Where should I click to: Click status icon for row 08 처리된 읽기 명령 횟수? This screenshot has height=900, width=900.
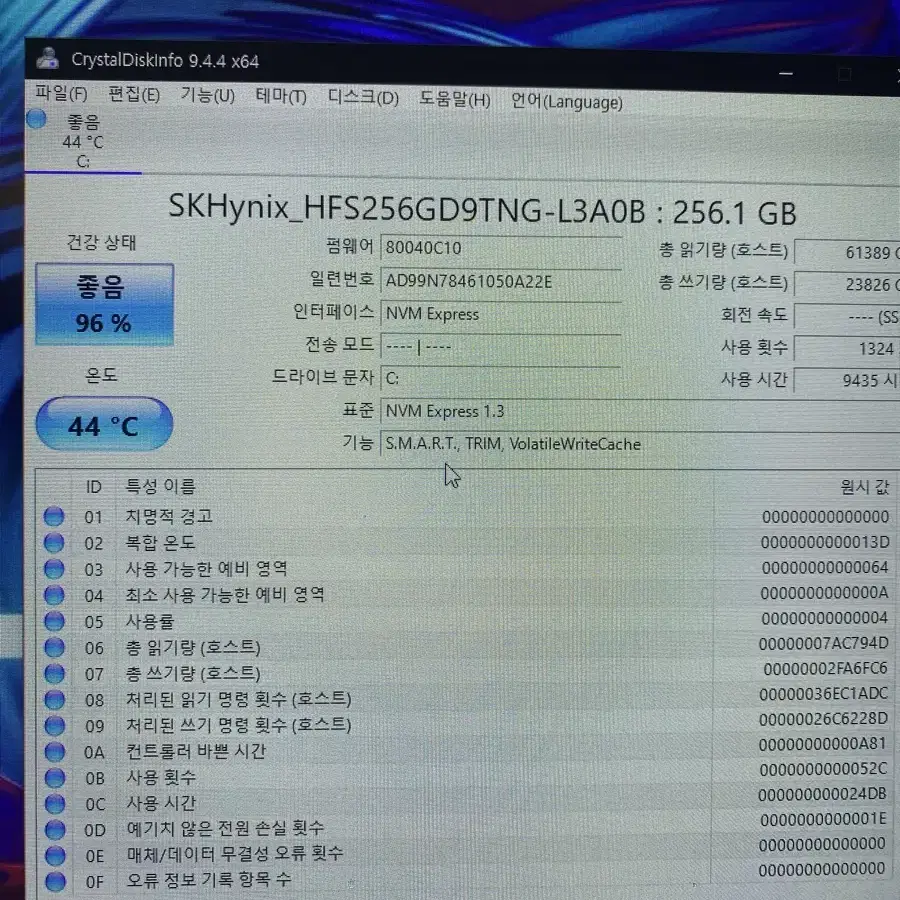55,700
